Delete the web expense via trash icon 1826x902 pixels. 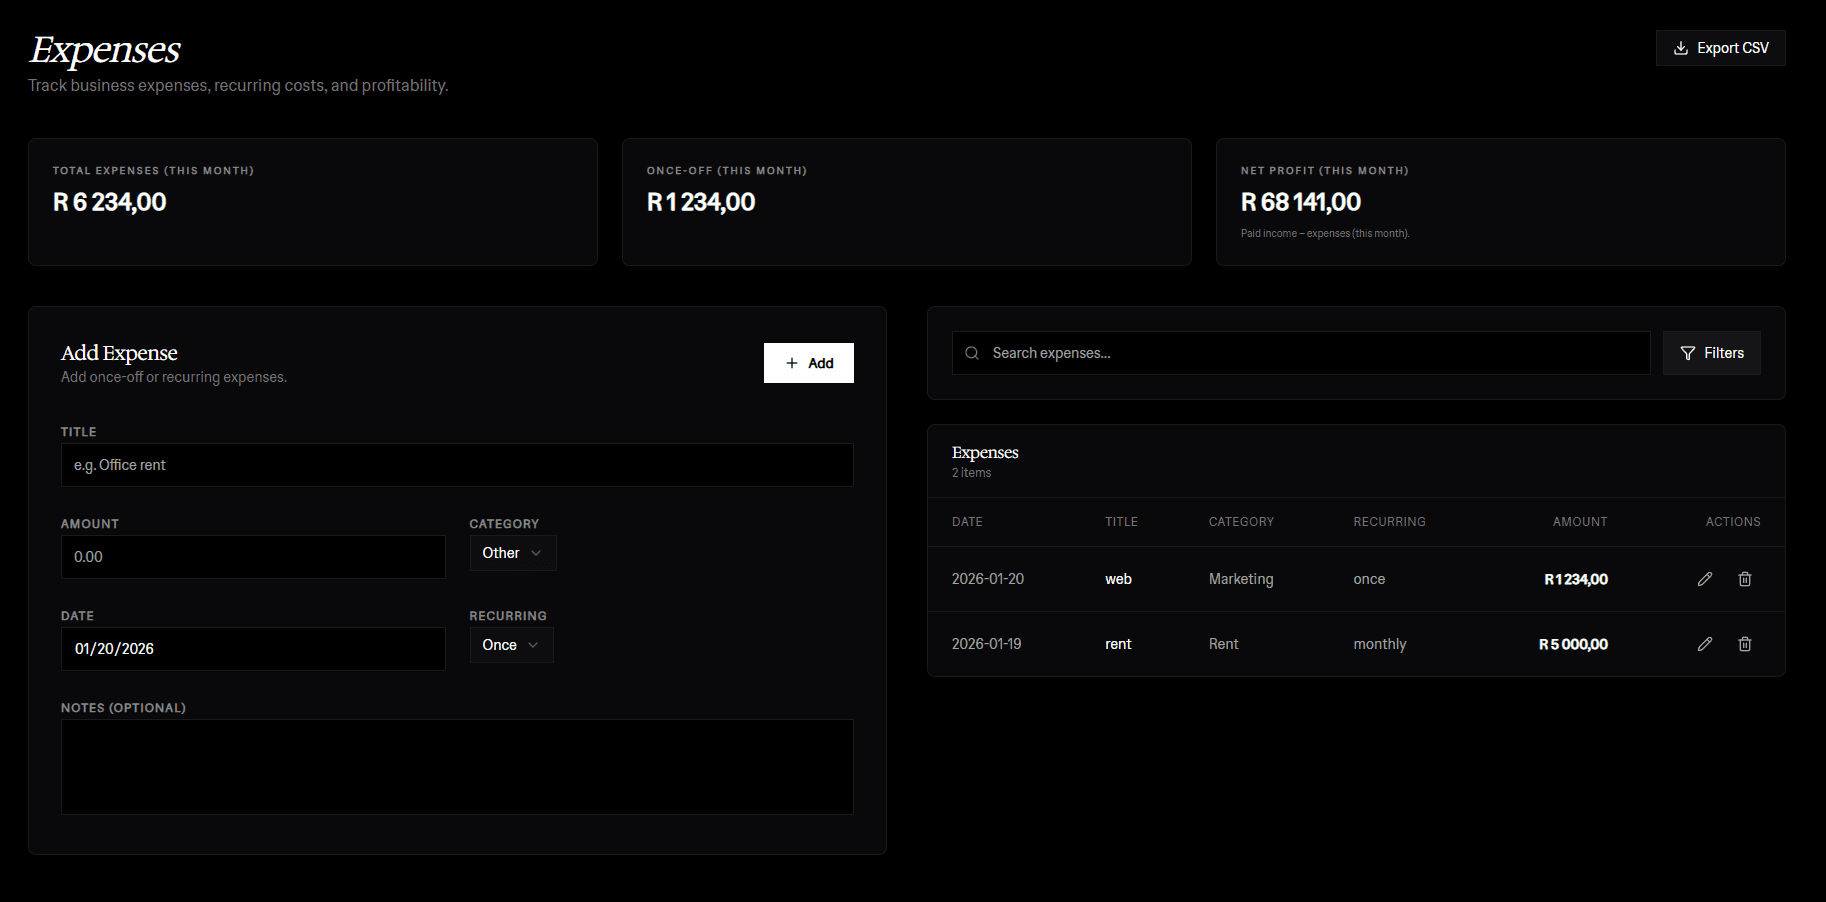tap(1745, 578)
